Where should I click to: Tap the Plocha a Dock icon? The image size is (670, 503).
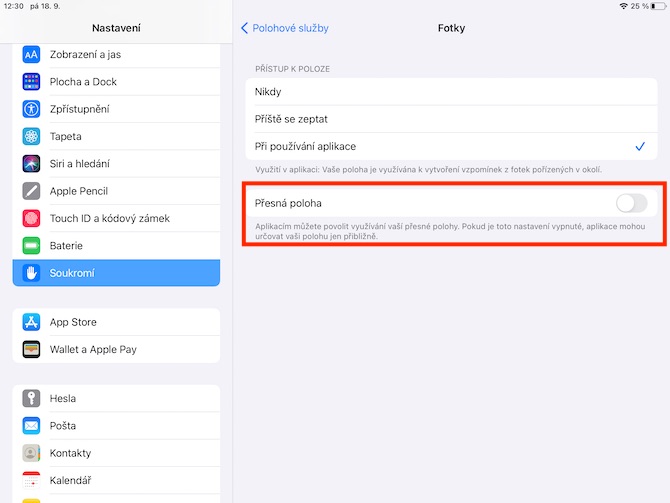point(31,82)
